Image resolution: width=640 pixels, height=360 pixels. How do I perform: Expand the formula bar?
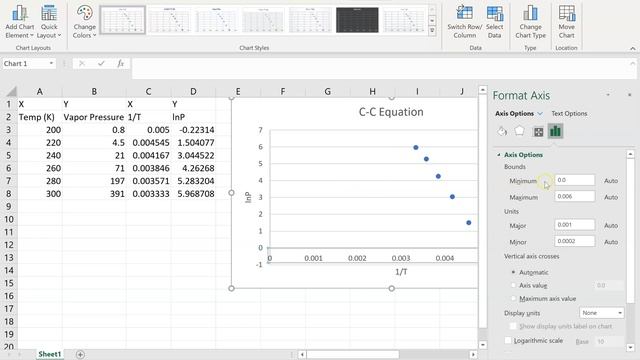click(632, 64)
